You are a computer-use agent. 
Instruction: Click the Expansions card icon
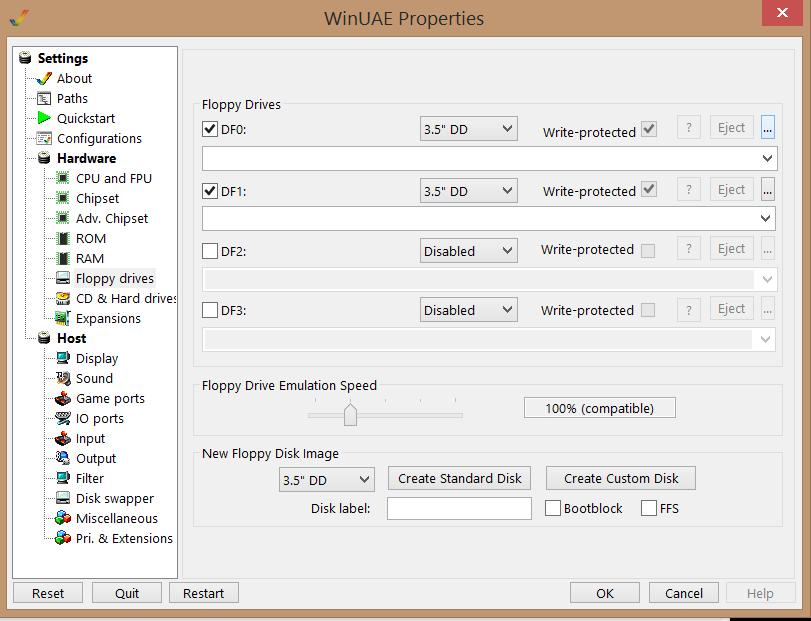tap(63, 319)
